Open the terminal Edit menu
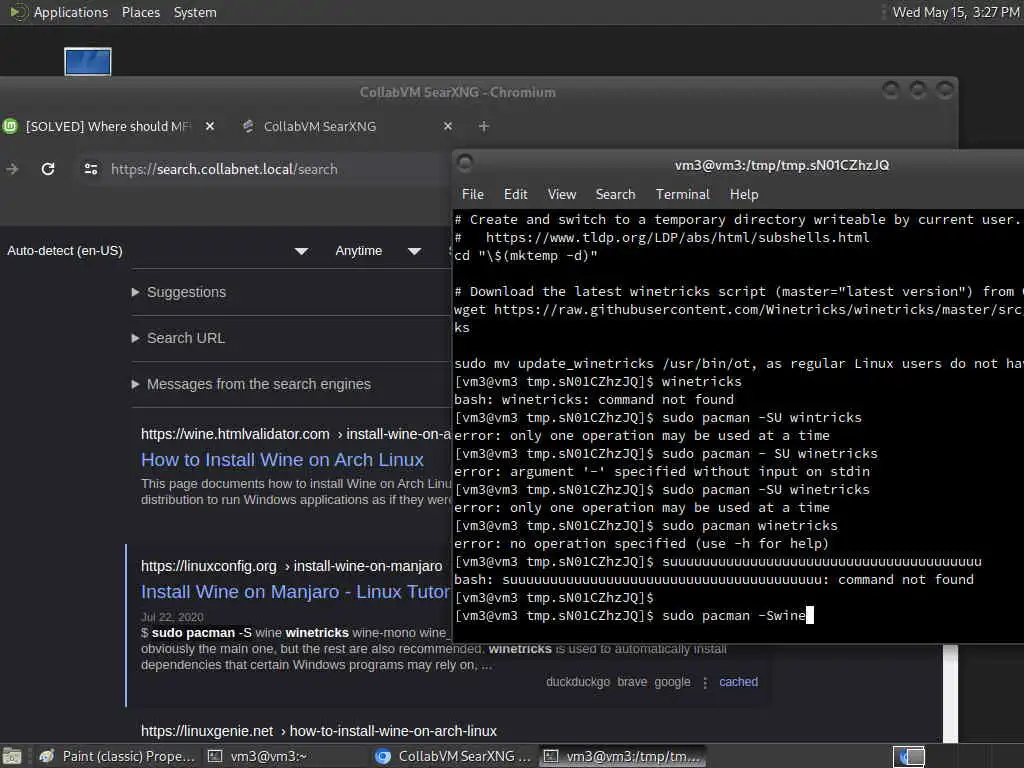Viewport: 1024px width, 768px height. point(515,194)
